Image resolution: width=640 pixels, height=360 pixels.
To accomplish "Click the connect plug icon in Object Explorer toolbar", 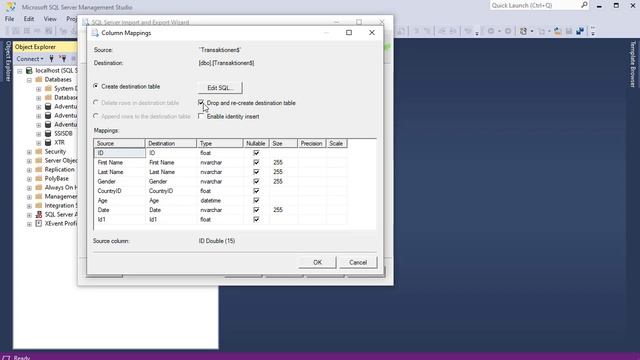I will coord(51,59).
